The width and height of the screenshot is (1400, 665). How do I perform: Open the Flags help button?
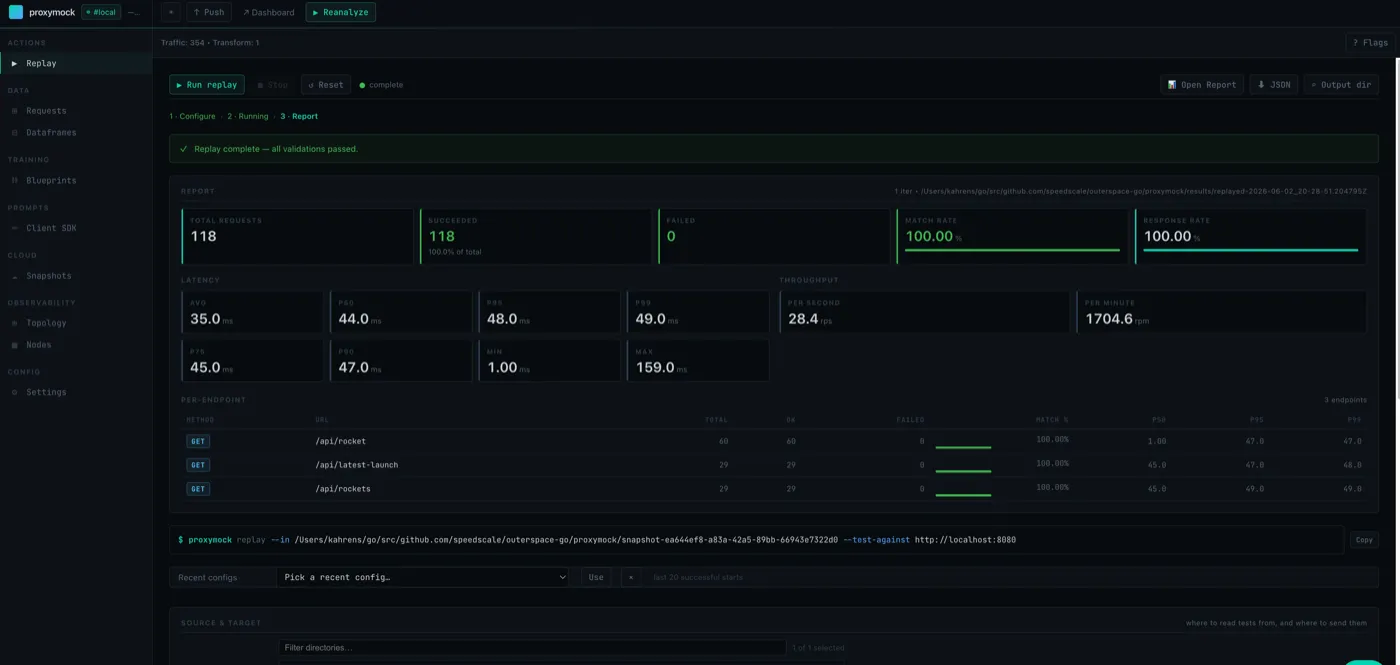pos(1370,42)
